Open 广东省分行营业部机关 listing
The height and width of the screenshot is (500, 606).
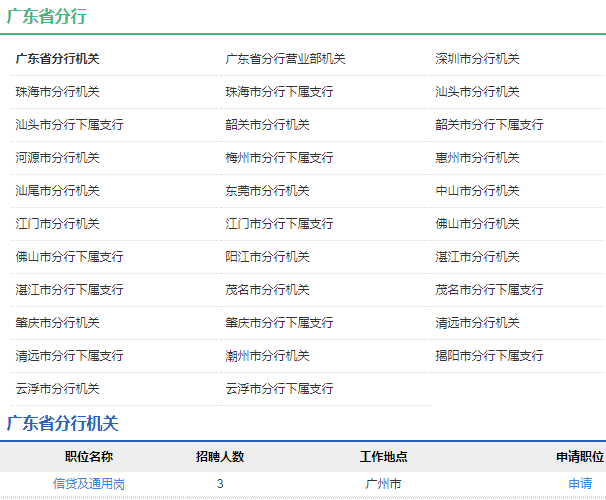pyautogui.click(x=285, y=59)
